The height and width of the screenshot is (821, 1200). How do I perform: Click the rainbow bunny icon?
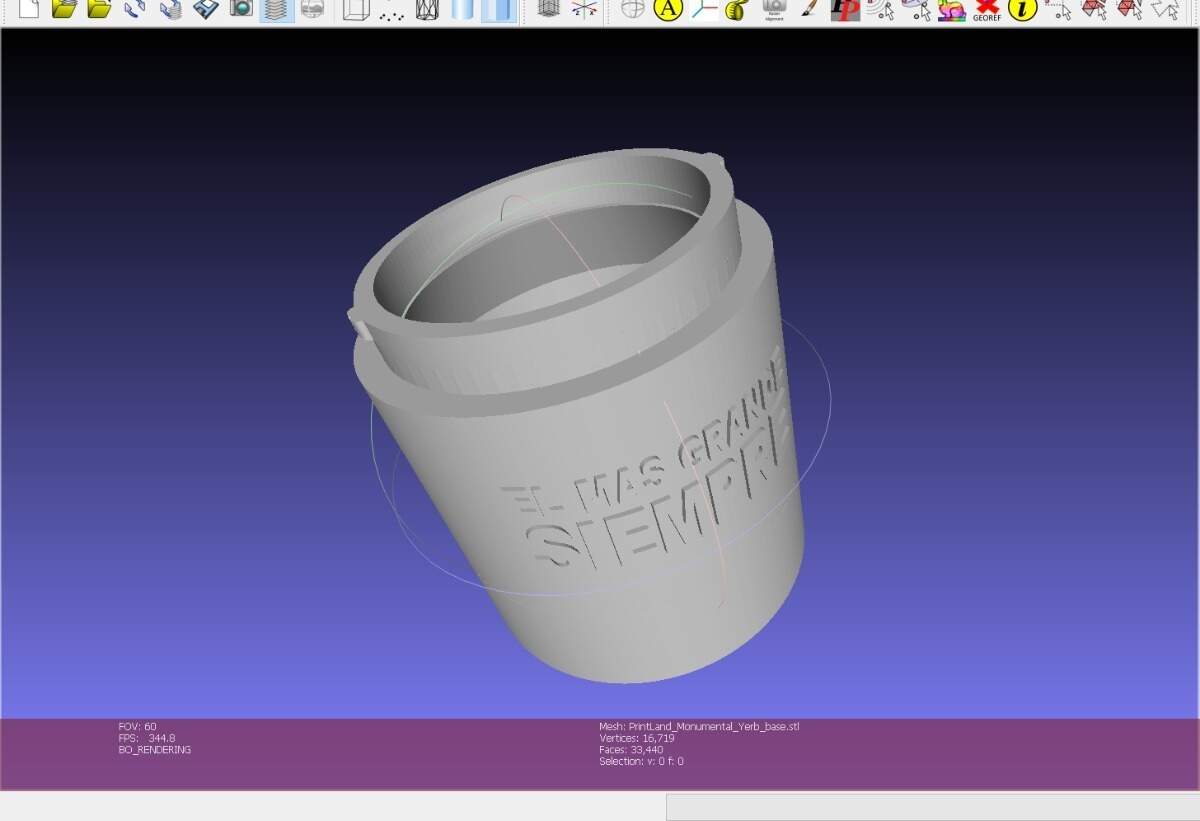951,10
